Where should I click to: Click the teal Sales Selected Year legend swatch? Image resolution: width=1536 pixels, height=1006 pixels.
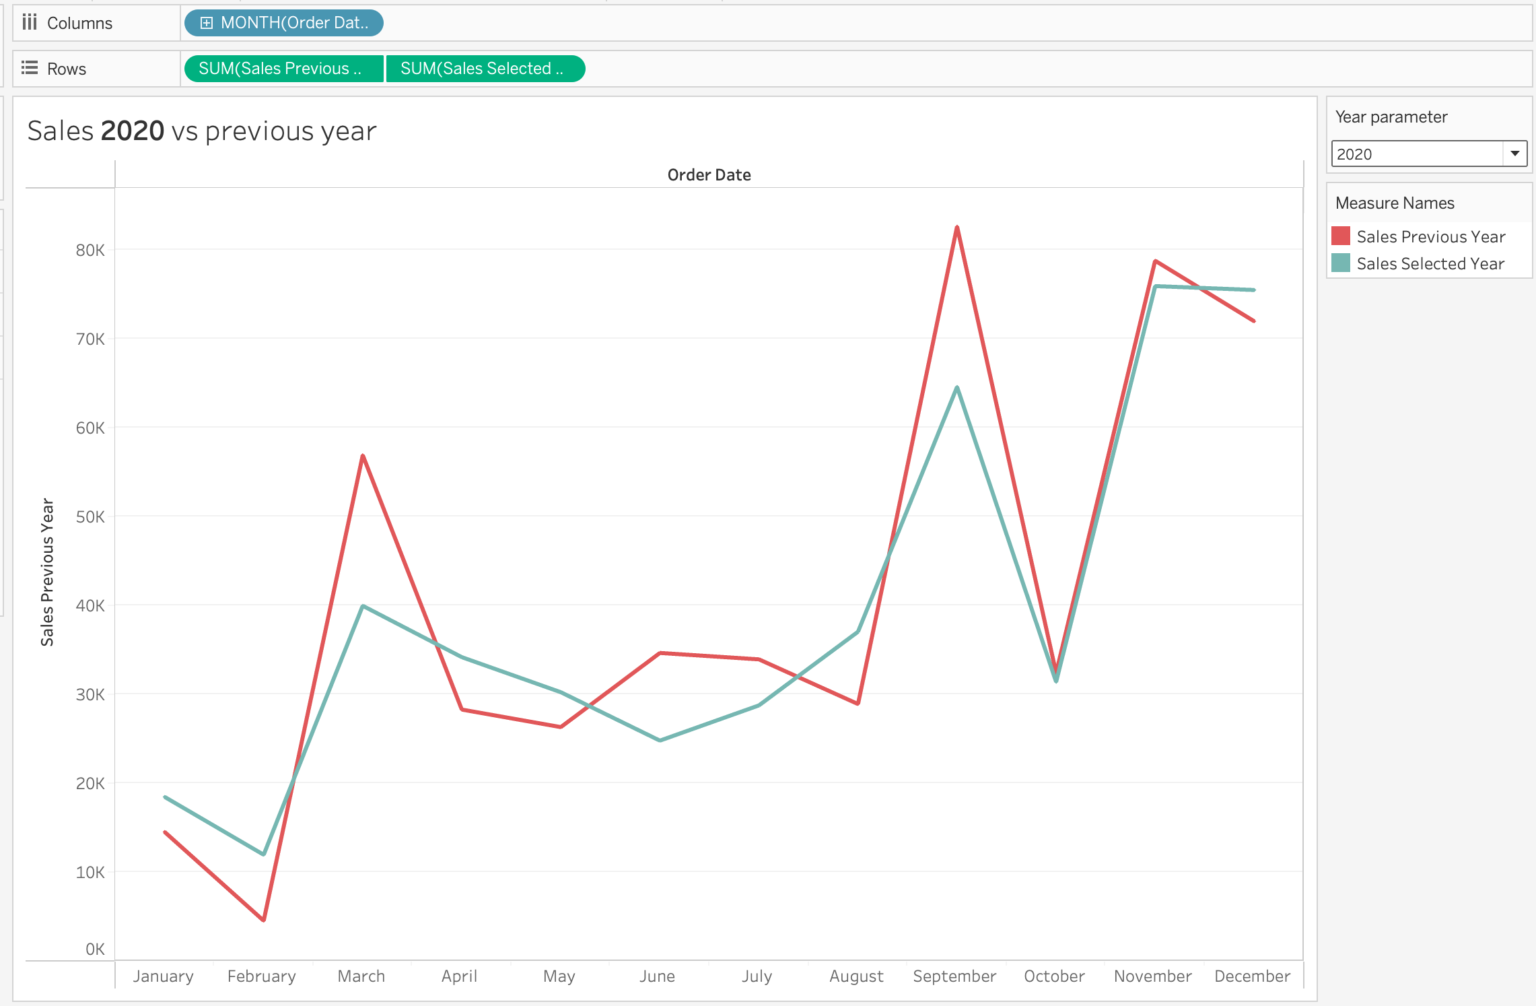pos(1339,263)
